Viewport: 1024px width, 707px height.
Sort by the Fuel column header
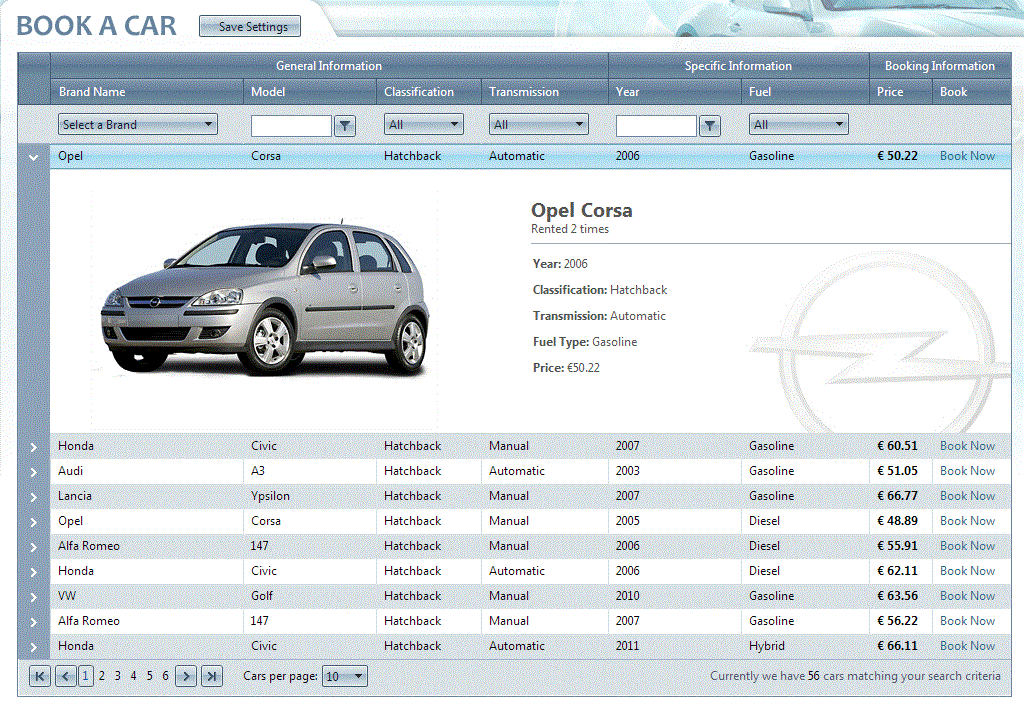point(760,92)
